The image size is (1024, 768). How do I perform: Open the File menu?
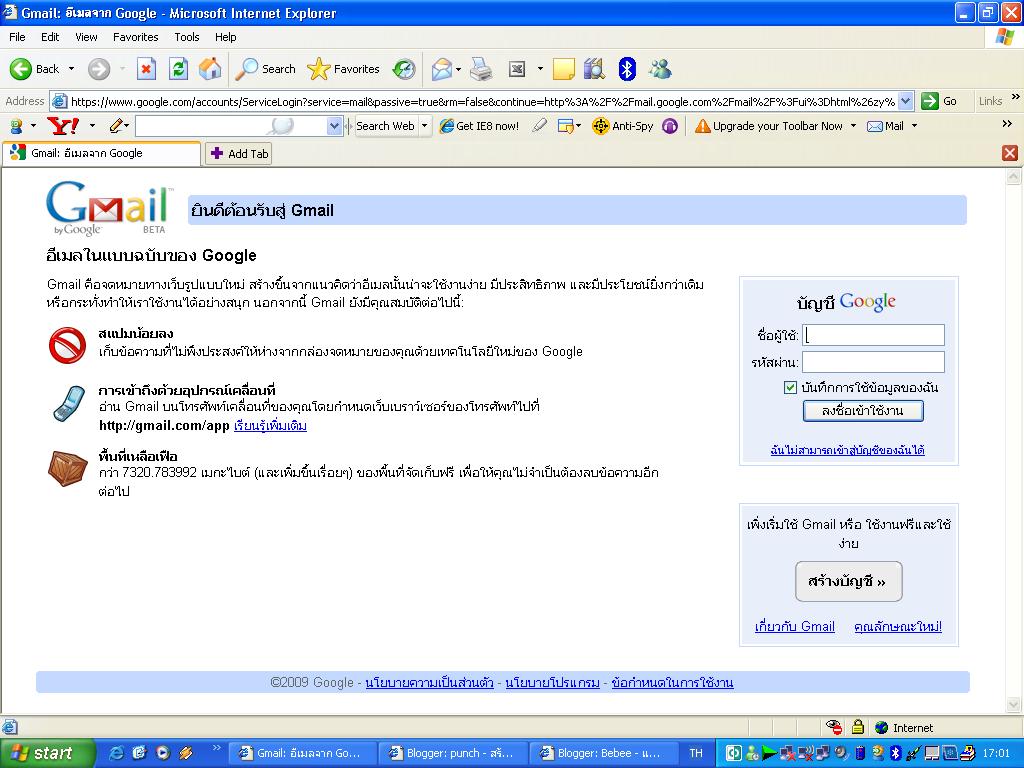coord(18,37)
